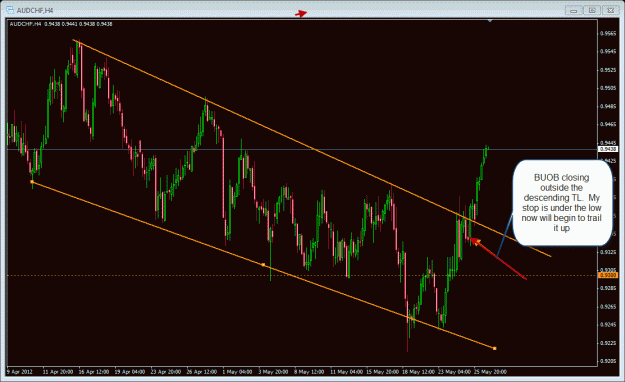
Task: Click the 3 May 20:00 time axis label
Action: 273,372
